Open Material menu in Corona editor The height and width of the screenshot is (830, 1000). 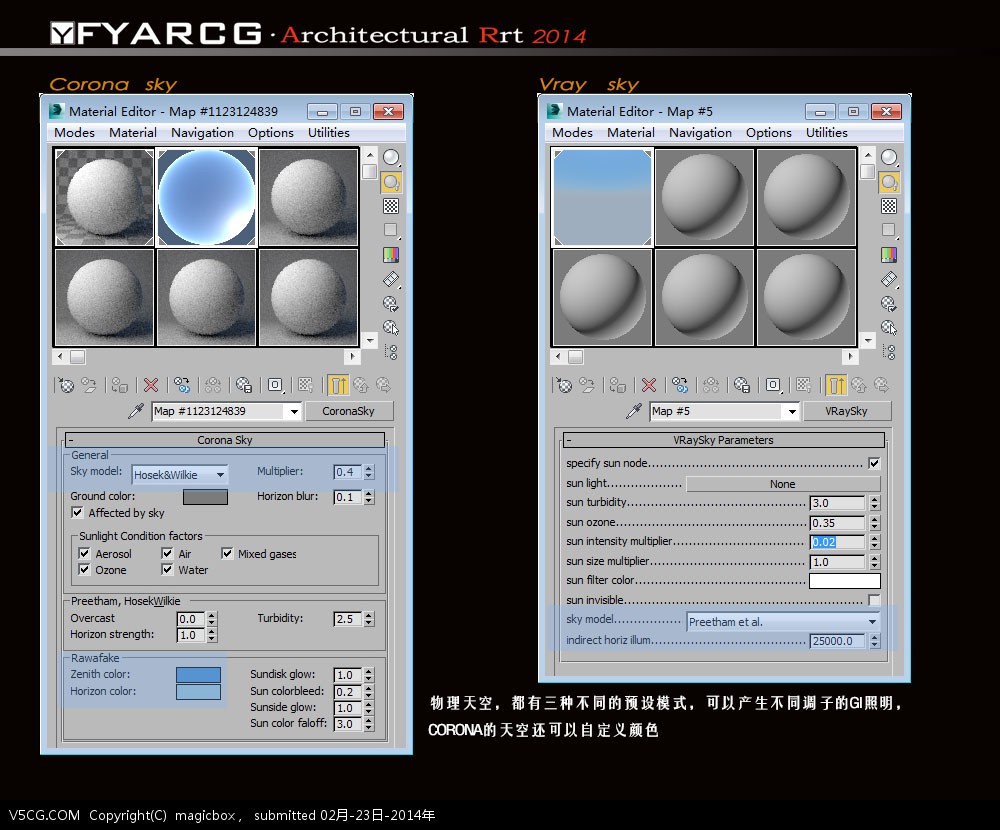[x=133, y=132]
